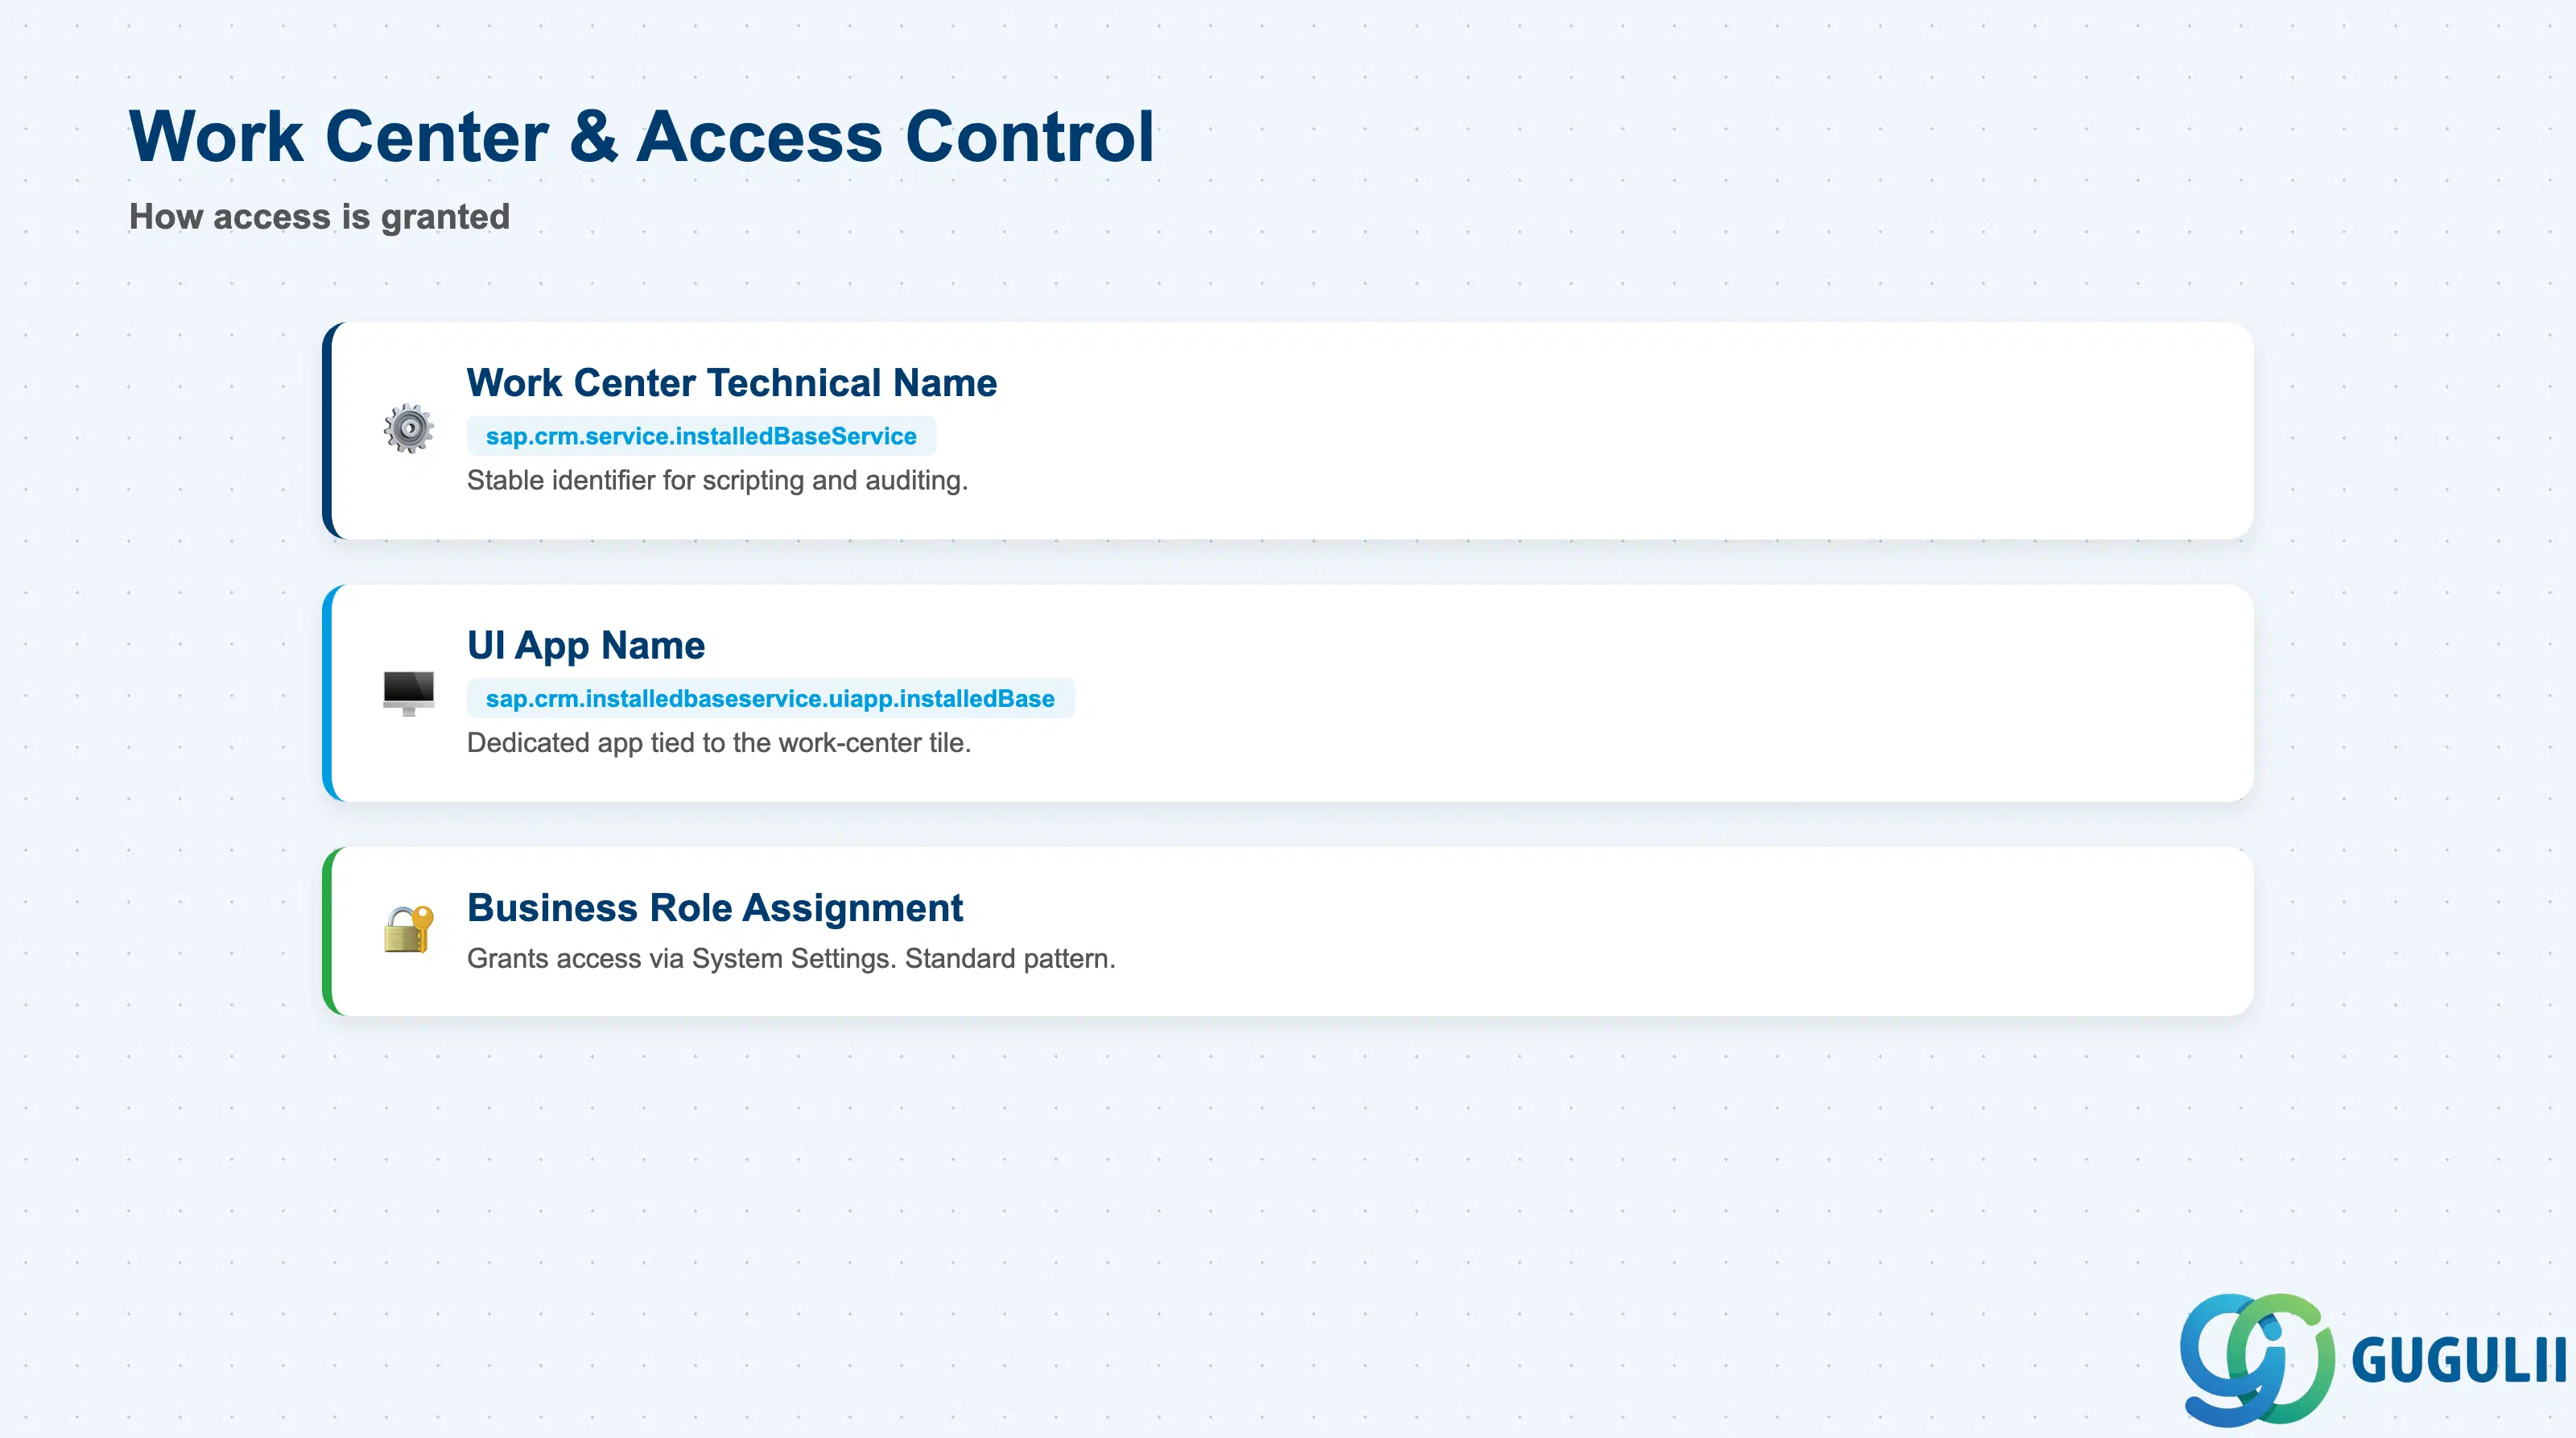The image size is (2576, 1438).
Task: Click the UI App Name heading
Action: coord(586,646)
